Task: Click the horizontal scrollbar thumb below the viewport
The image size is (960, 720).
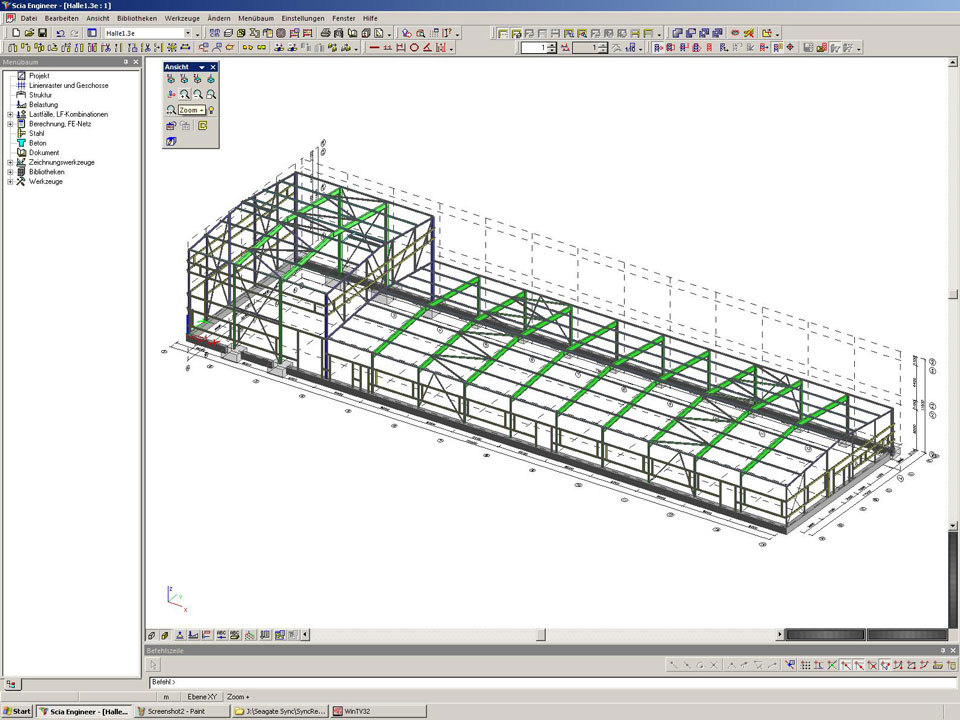Action: coord(541,634)
